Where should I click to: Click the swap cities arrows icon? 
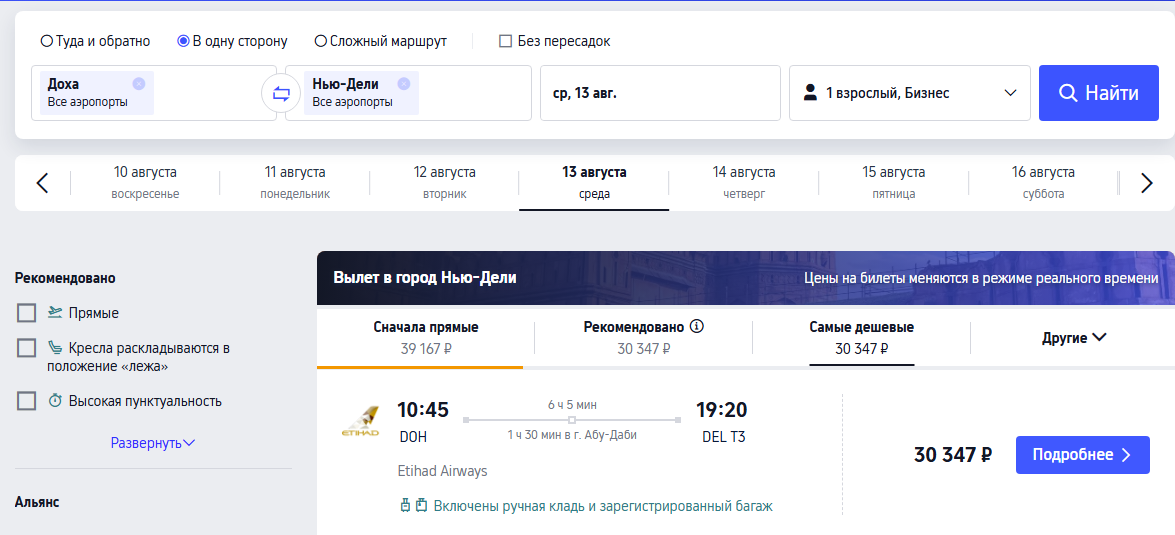(x=281, y=93)
